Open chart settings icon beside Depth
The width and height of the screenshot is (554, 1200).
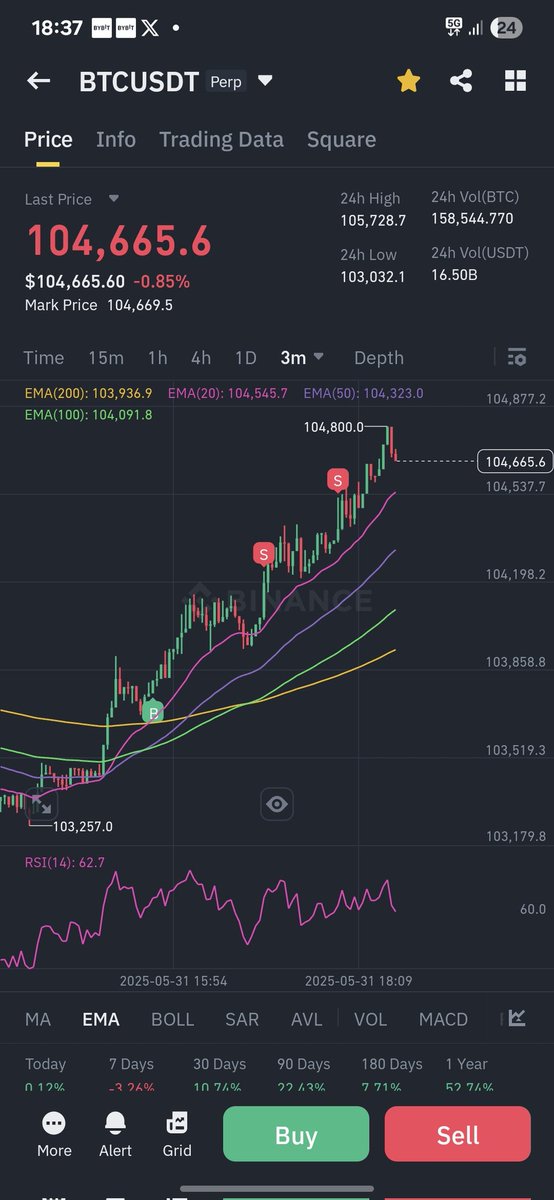516,357
